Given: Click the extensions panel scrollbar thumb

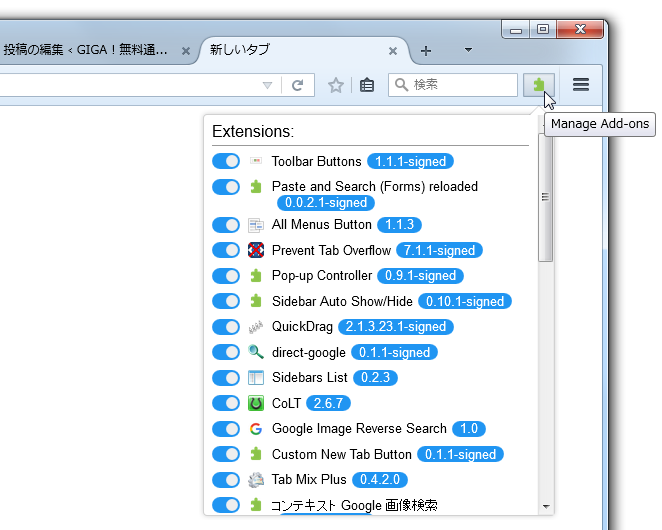Looking at the screenshot, I should (545, 197).
